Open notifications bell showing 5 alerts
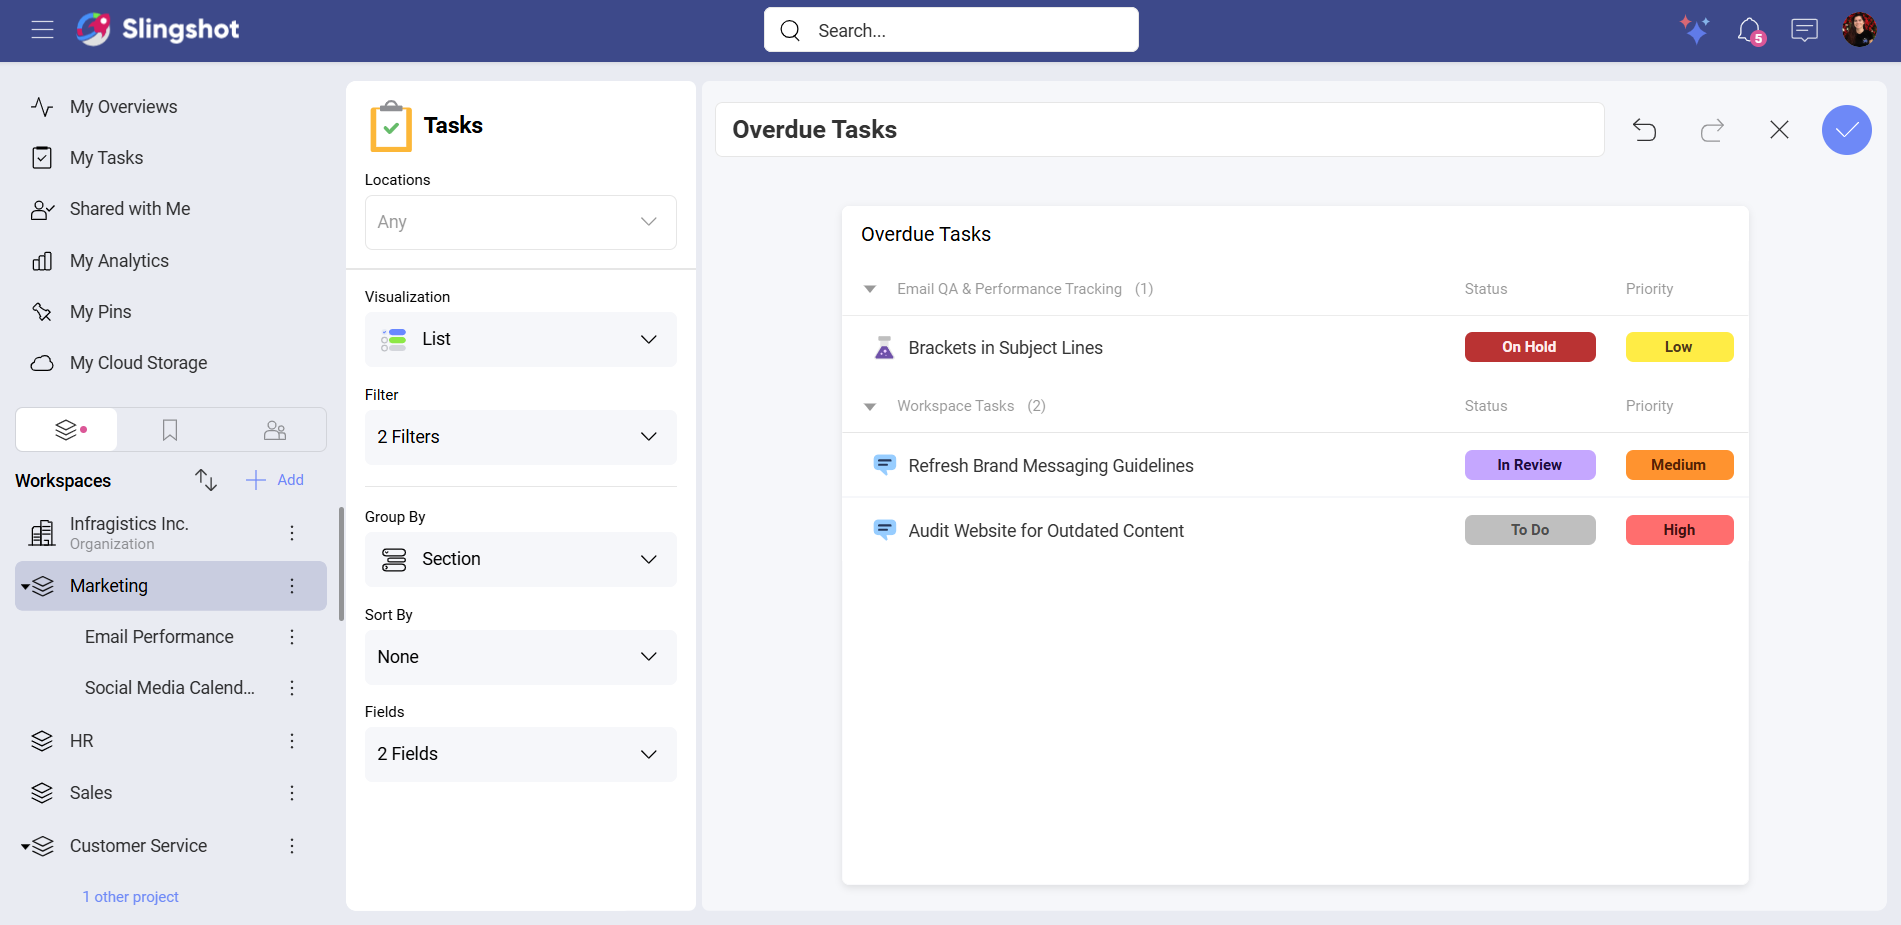 pos(1749,30)
